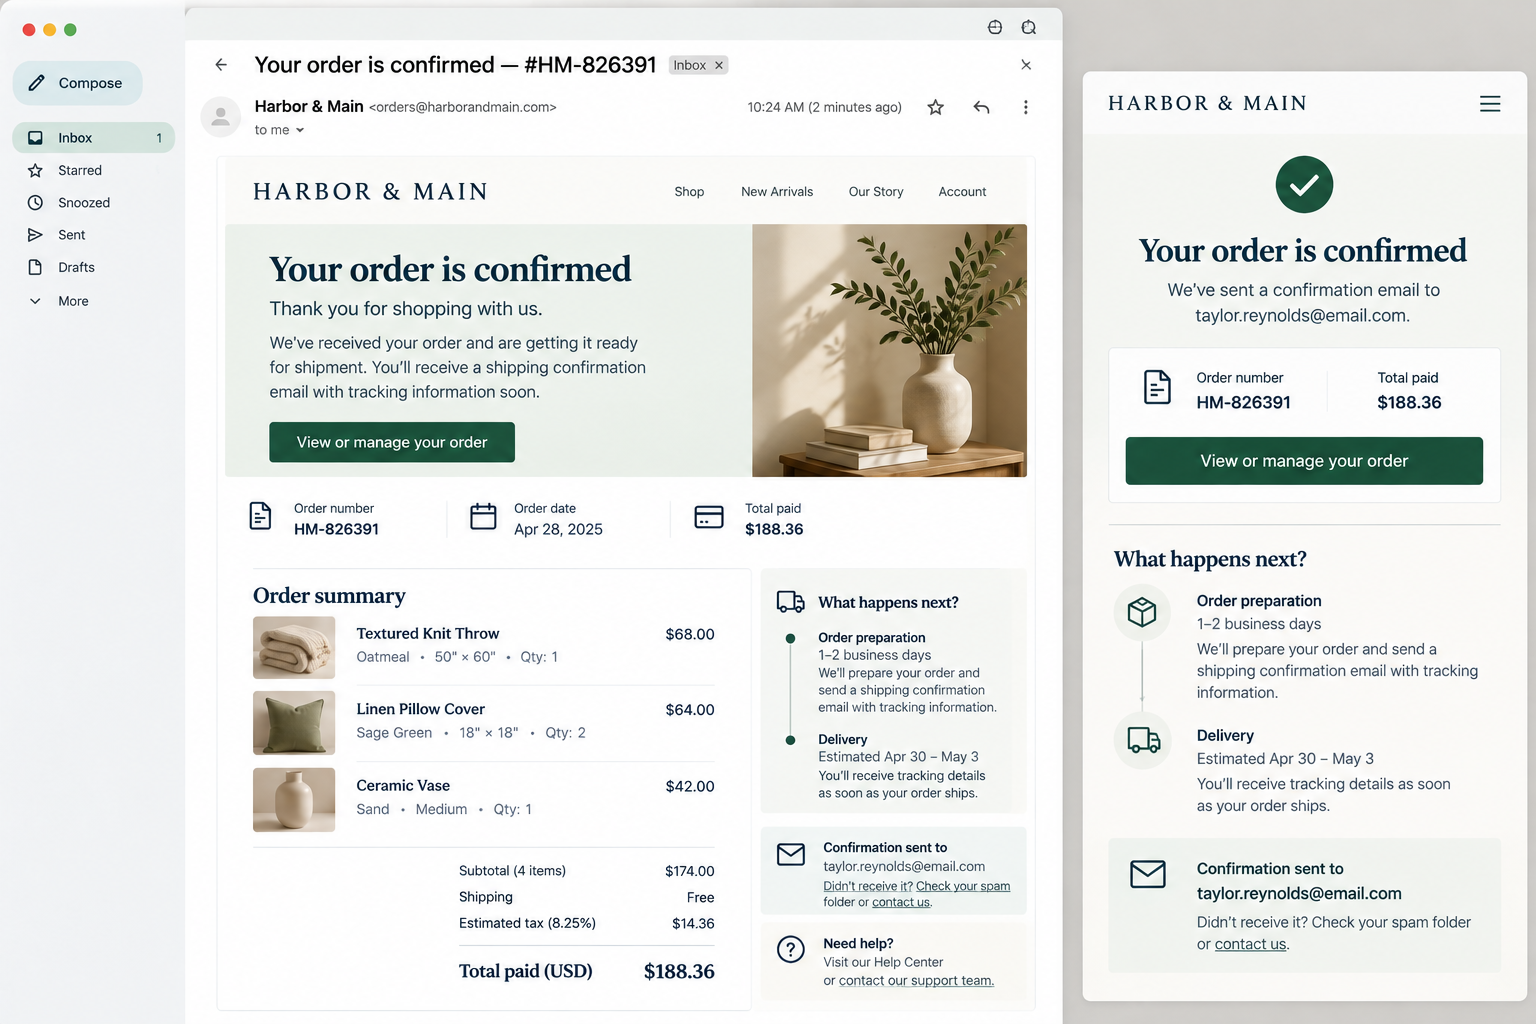This screenshot has height=1024, width=1536.
Task: Click the sender avatar icon
Action: [221, 117]
